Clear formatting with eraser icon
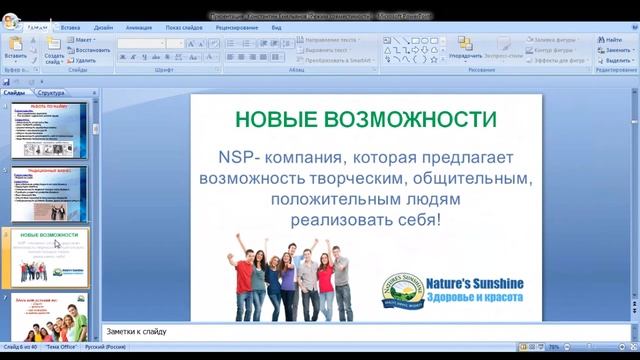 pyautogui.click(x=213, y=44)
